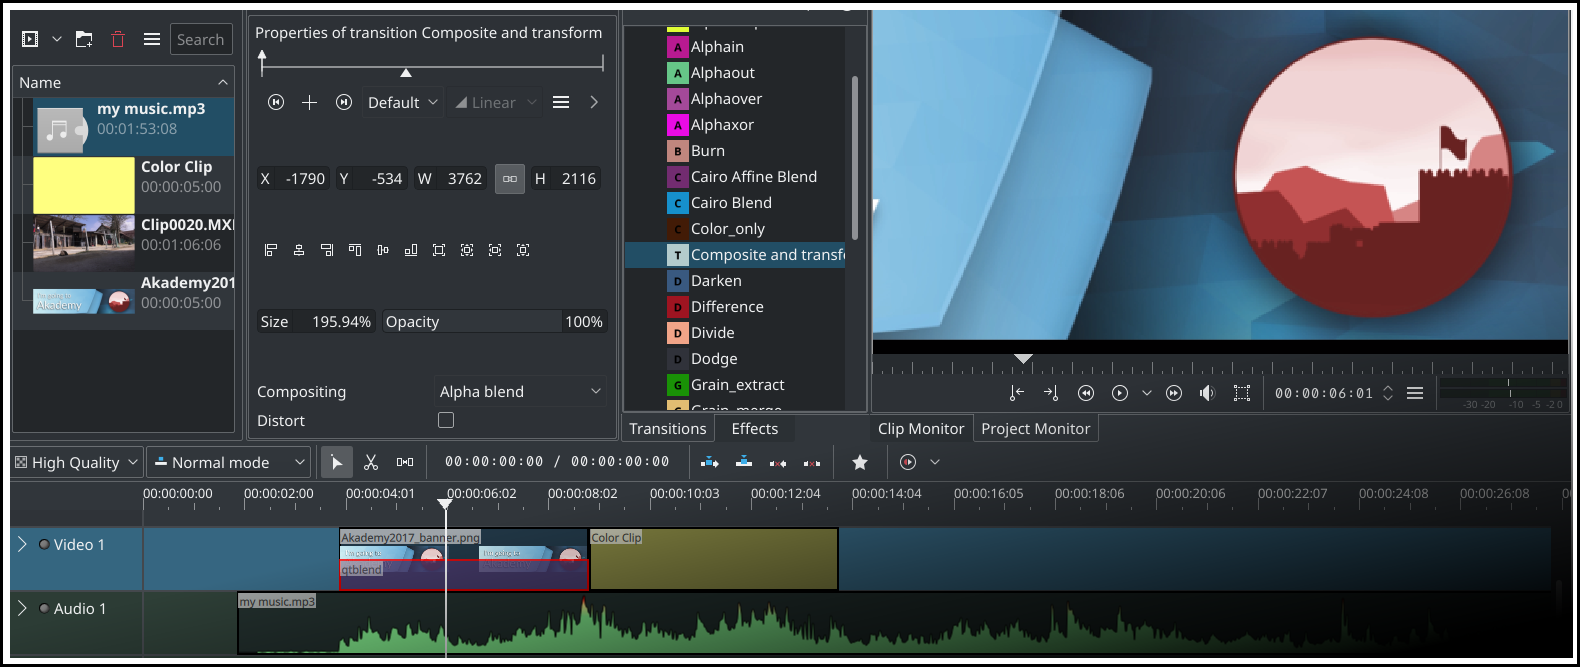Open the Compositing Alpha blend dropdown
Screen dimensions: 1580x667
click(521, 391)
